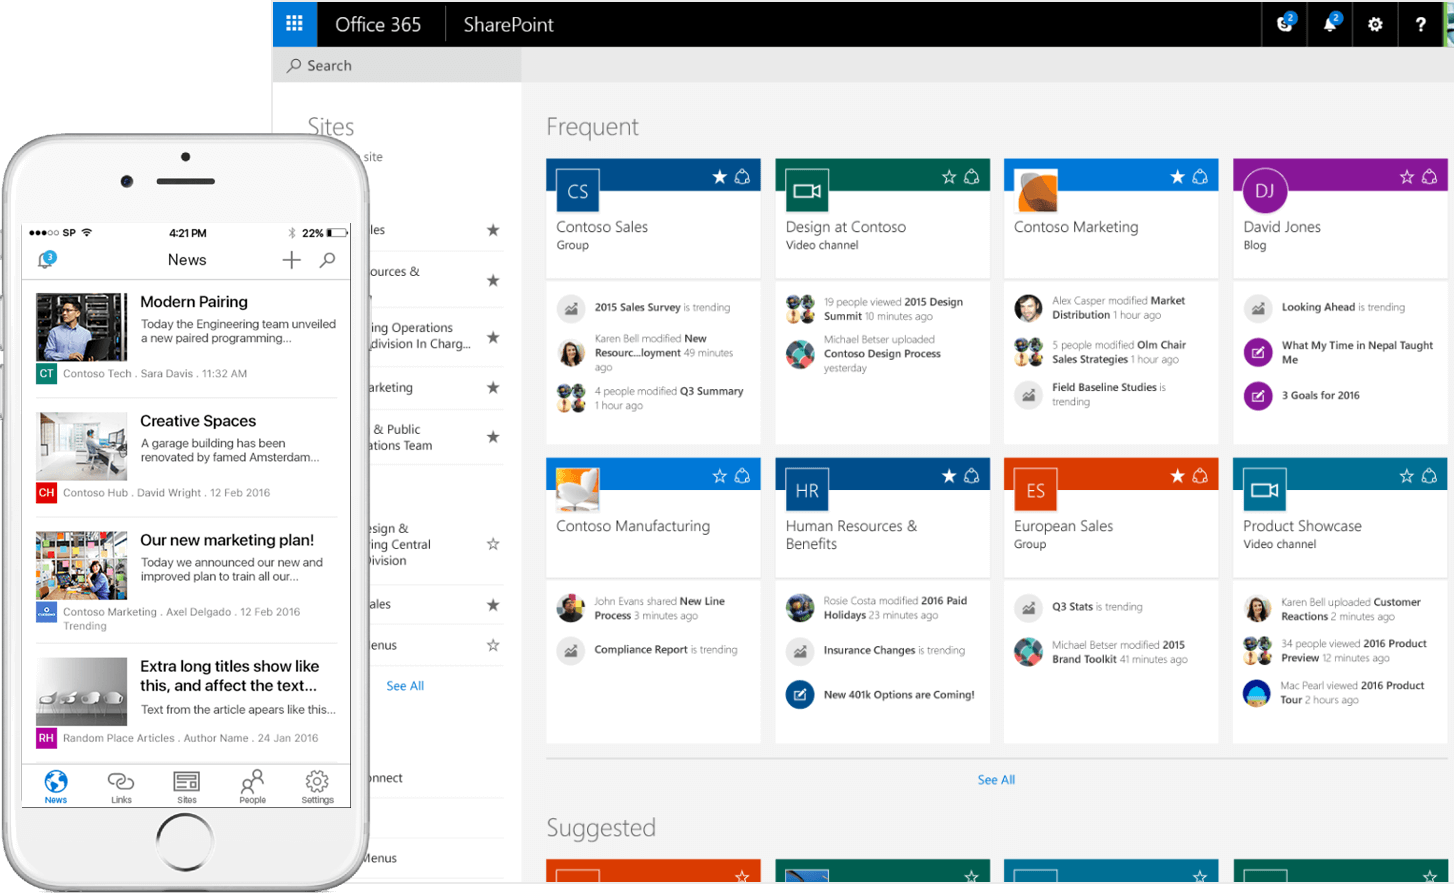Viewport: 1454px width, 893px height.
Task: Open search in the mobile News app
Action: tap(328, 259)
